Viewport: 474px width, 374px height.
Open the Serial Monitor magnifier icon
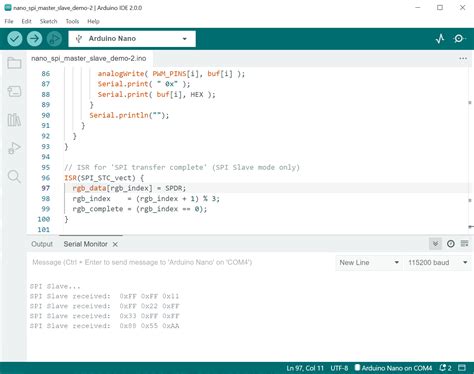click(459, 39)
